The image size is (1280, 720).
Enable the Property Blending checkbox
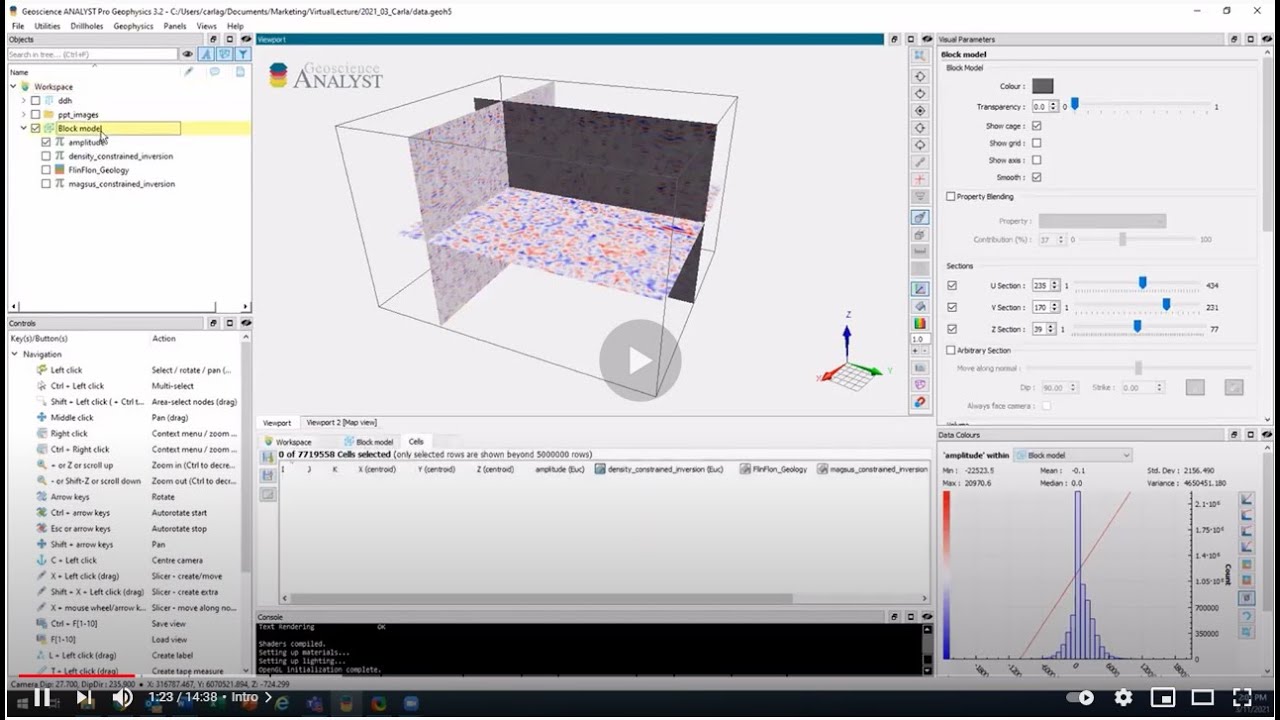pos(951,197)
